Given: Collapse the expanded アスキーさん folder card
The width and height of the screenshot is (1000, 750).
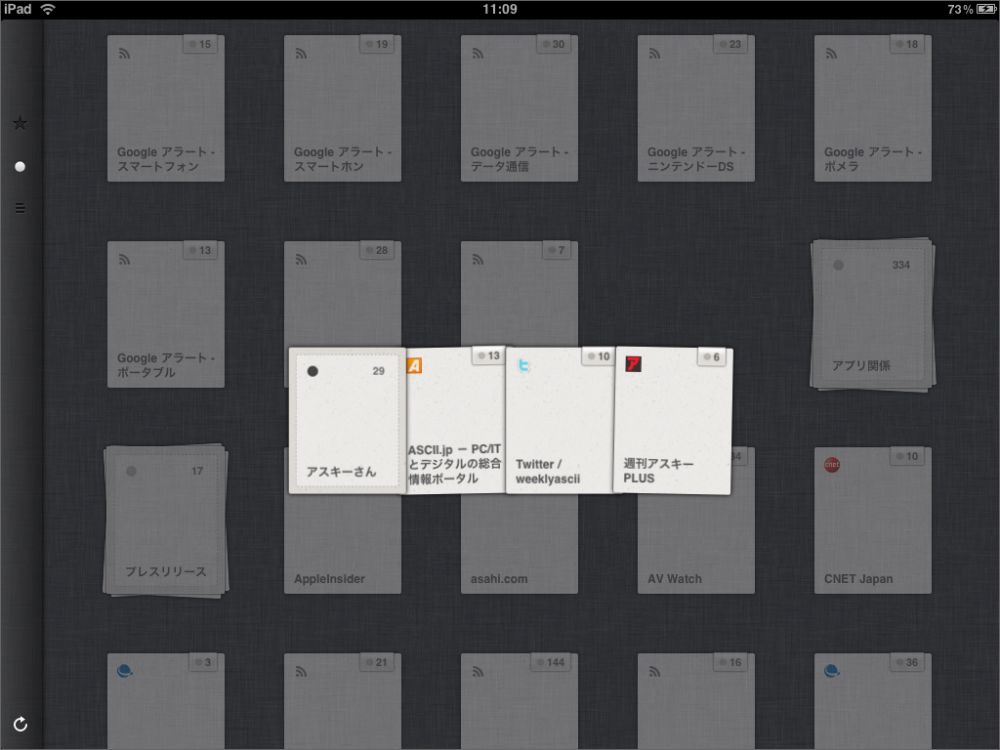Looking at the screenshot, I should click(346, 420).
